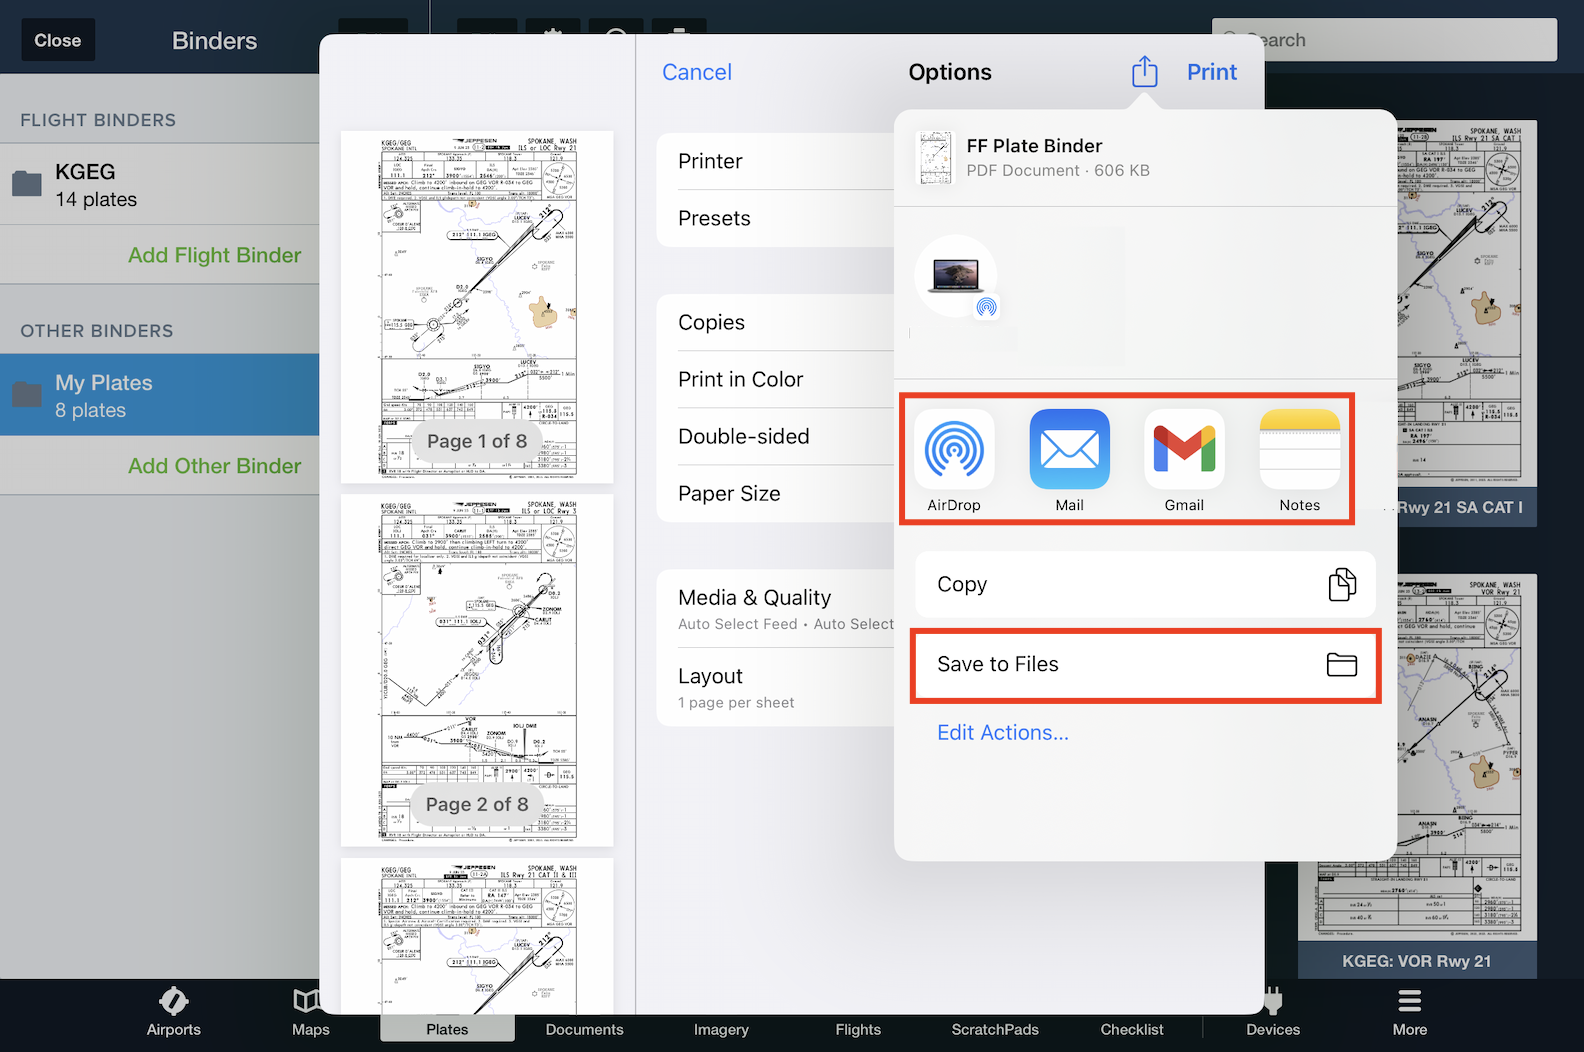
Task: Open Paper Size setting
Action: (776, 493)
